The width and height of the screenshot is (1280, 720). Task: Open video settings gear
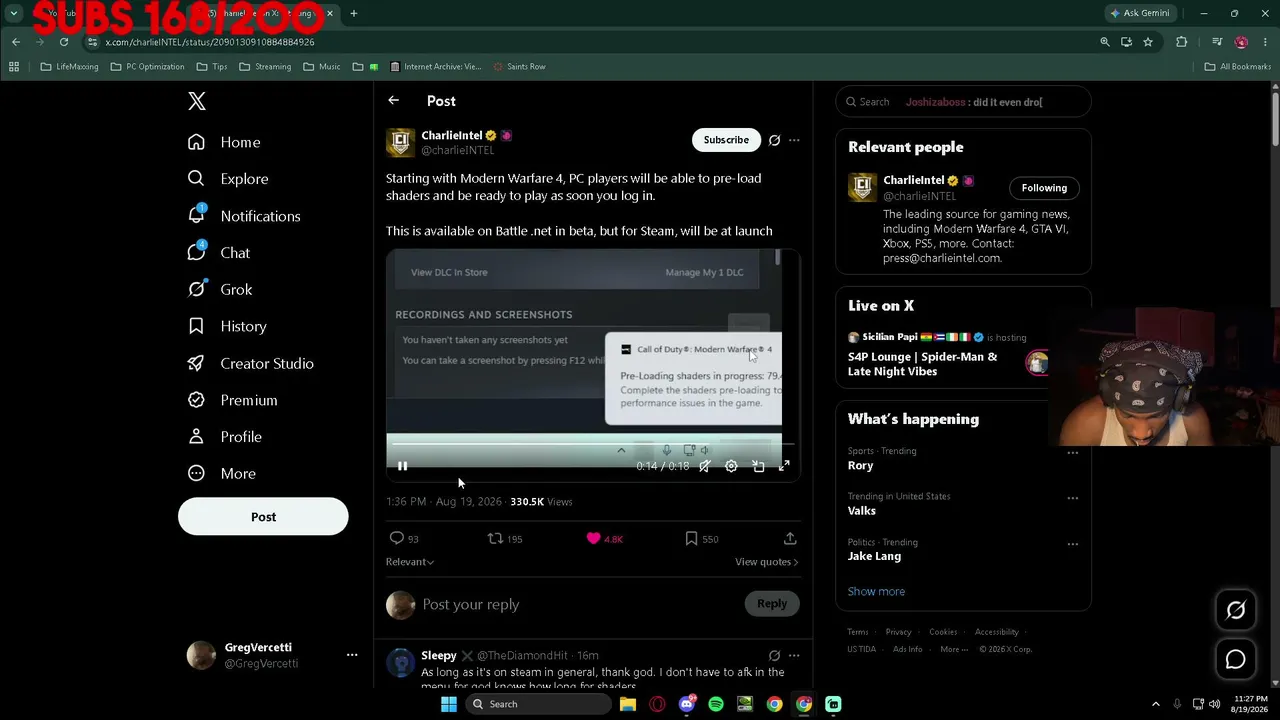tap(731, 466)
